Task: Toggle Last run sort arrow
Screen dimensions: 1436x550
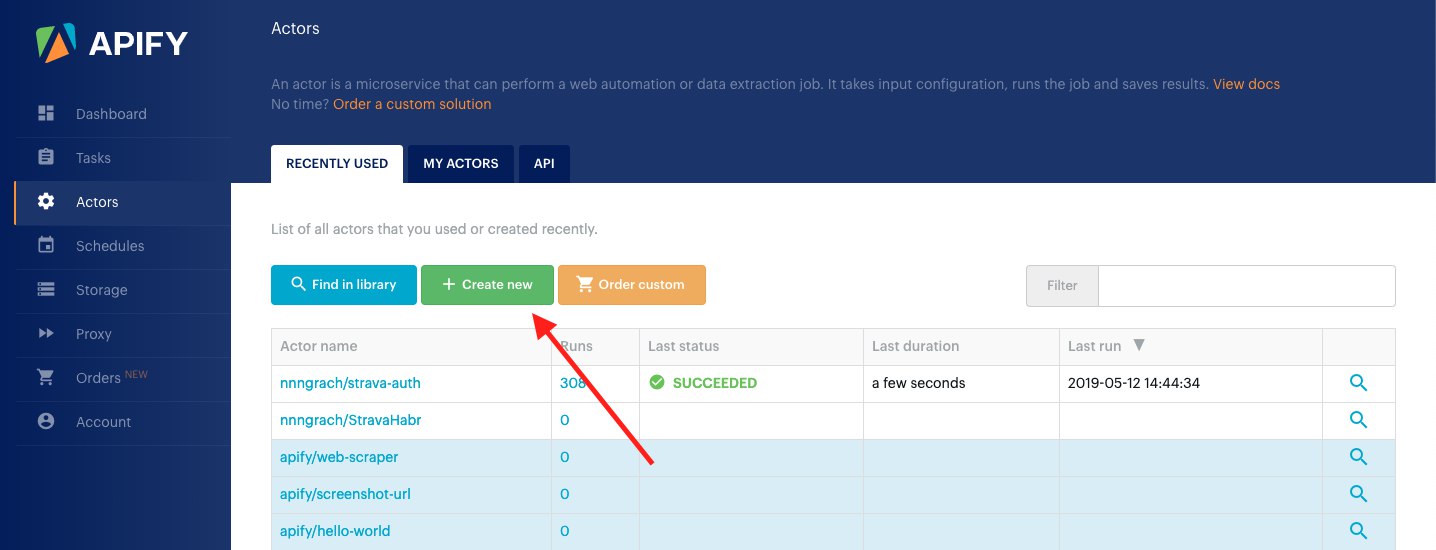Action: point(1138,345)
